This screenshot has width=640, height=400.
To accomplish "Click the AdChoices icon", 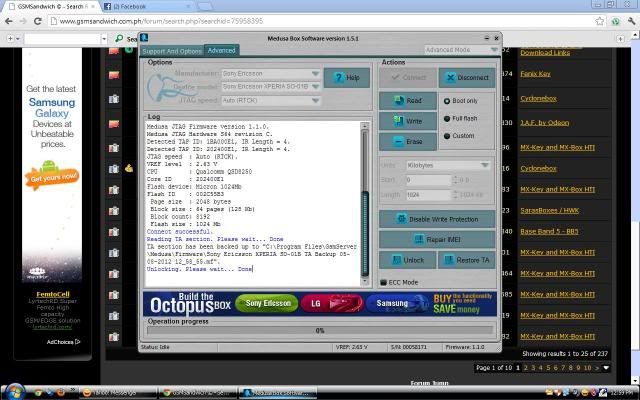I will pos(77,342).
